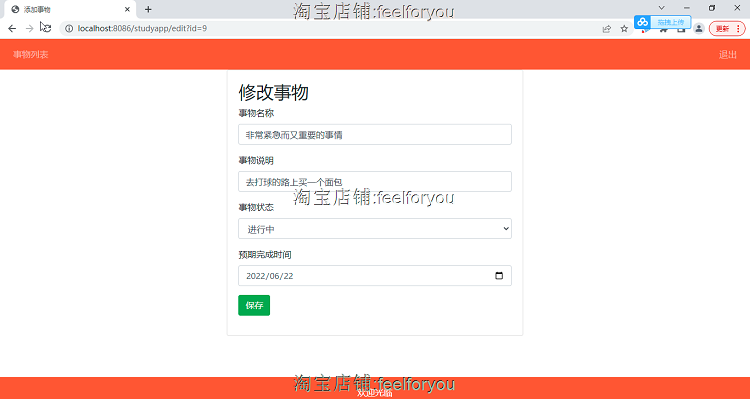Go back to the previous page

[12, 29]
